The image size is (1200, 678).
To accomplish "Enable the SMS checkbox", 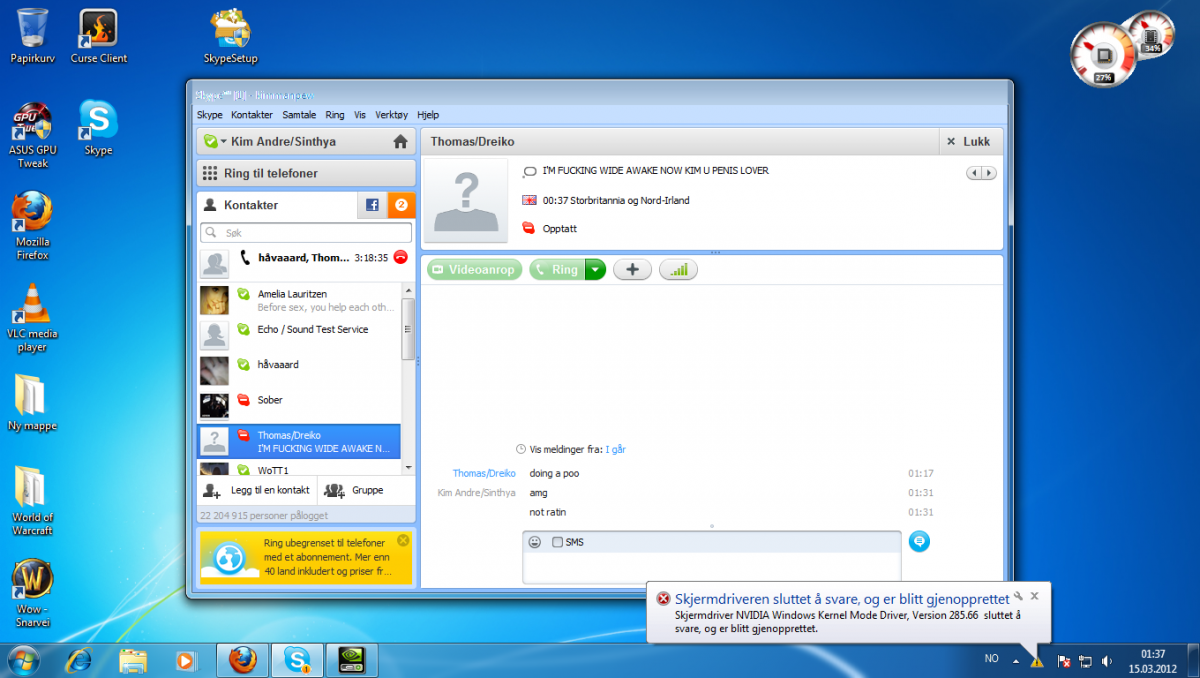I will click(x=558, y=542).
